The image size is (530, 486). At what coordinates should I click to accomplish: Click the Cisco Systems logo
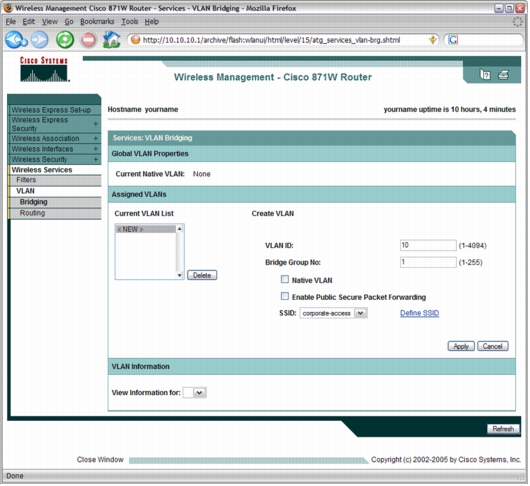(x=44, y=69)
